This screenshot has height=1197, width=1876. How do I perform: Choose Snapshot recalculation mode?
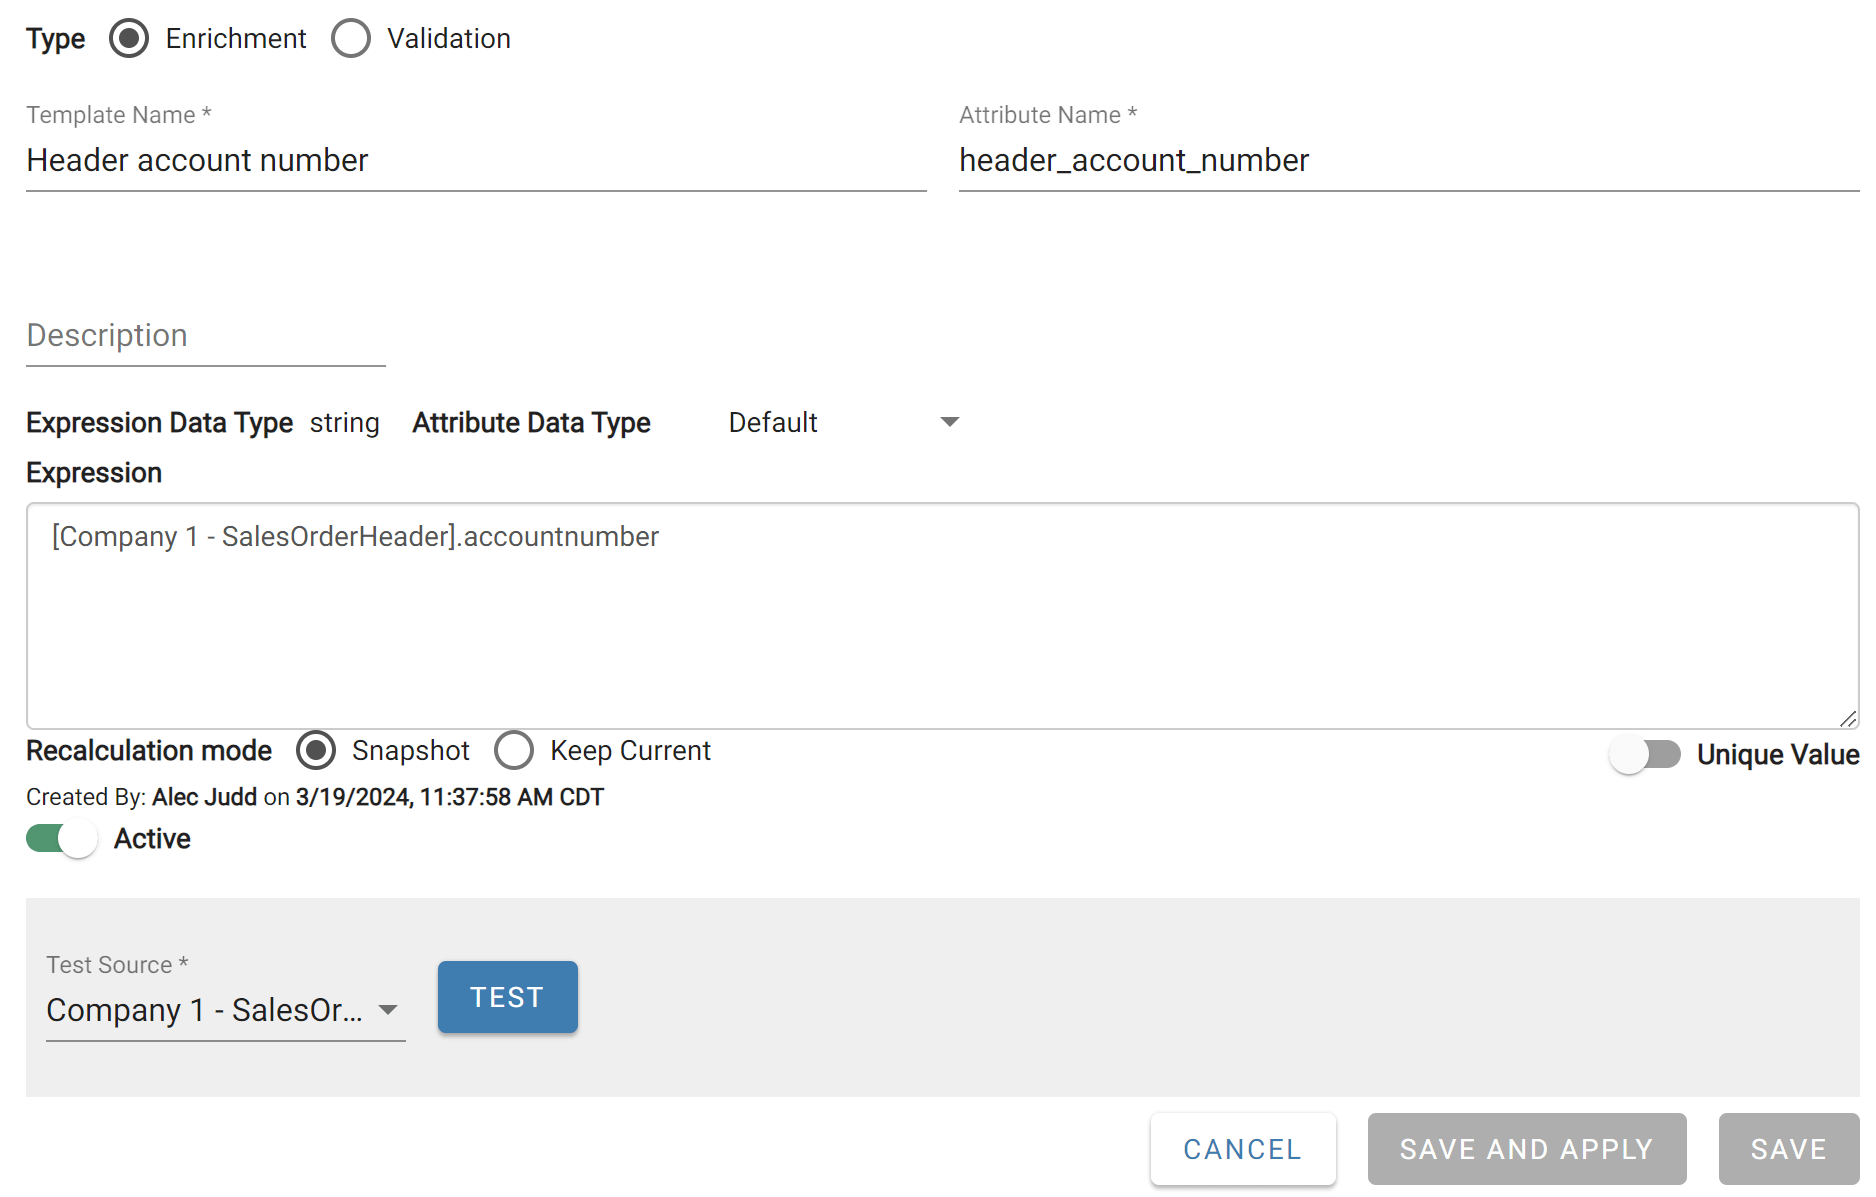(x=316, y=751)
